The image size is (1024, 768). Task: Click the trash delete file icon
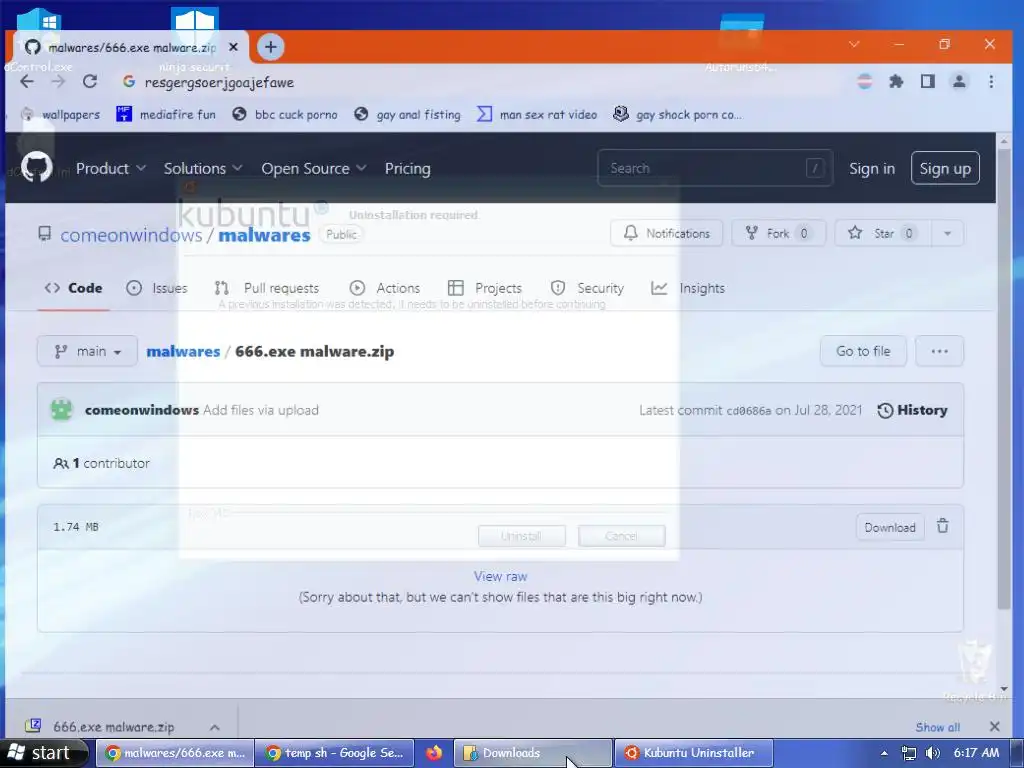[x=942, y=526]
